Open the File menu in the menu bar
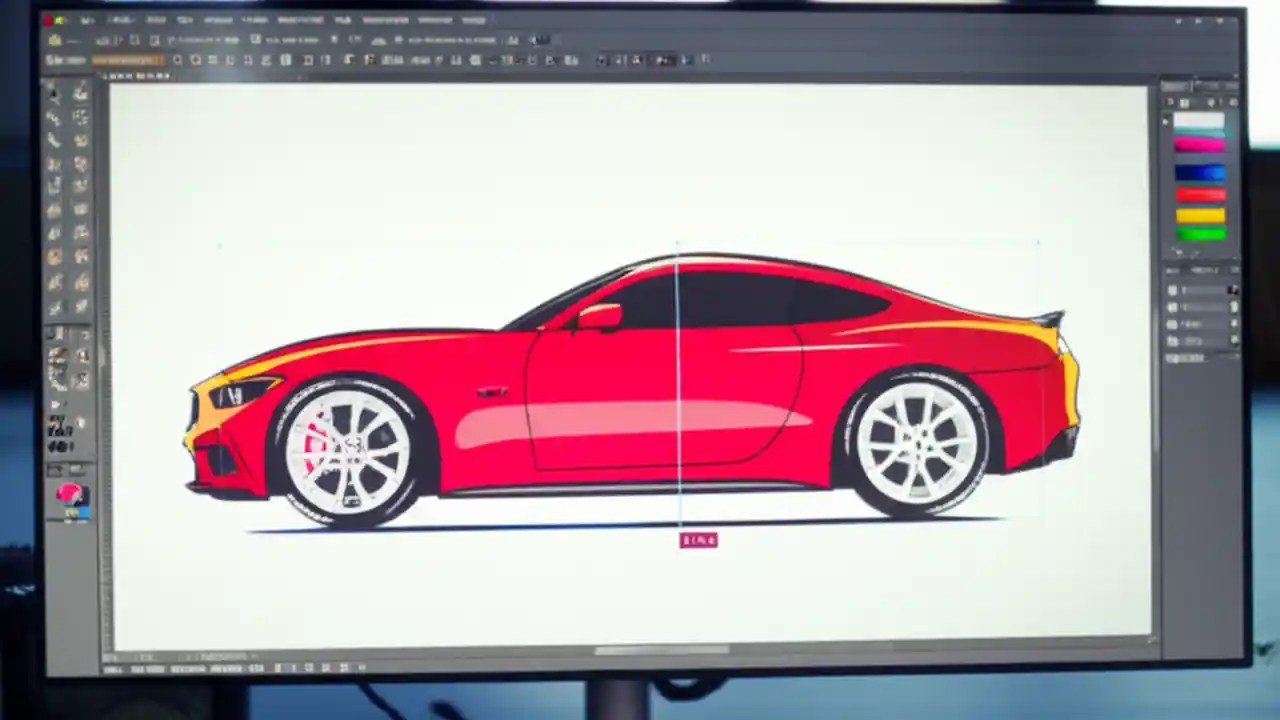This screenshot has width=1280, height=720. 88,19
